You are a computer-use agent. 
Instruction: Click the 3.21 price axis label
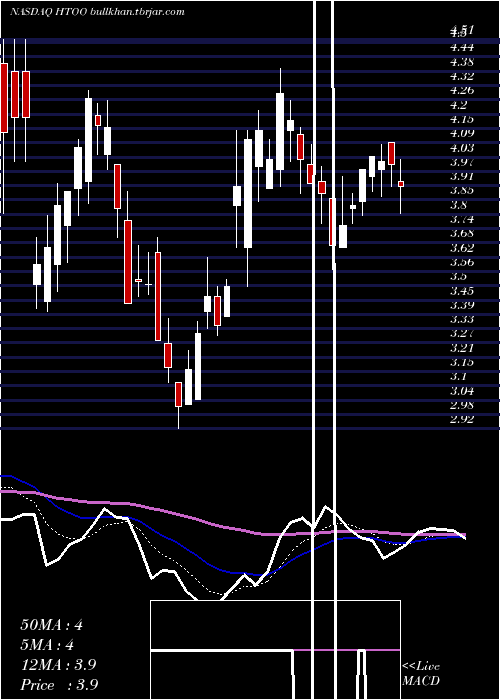pyautogui.click(x=462, y=347)
